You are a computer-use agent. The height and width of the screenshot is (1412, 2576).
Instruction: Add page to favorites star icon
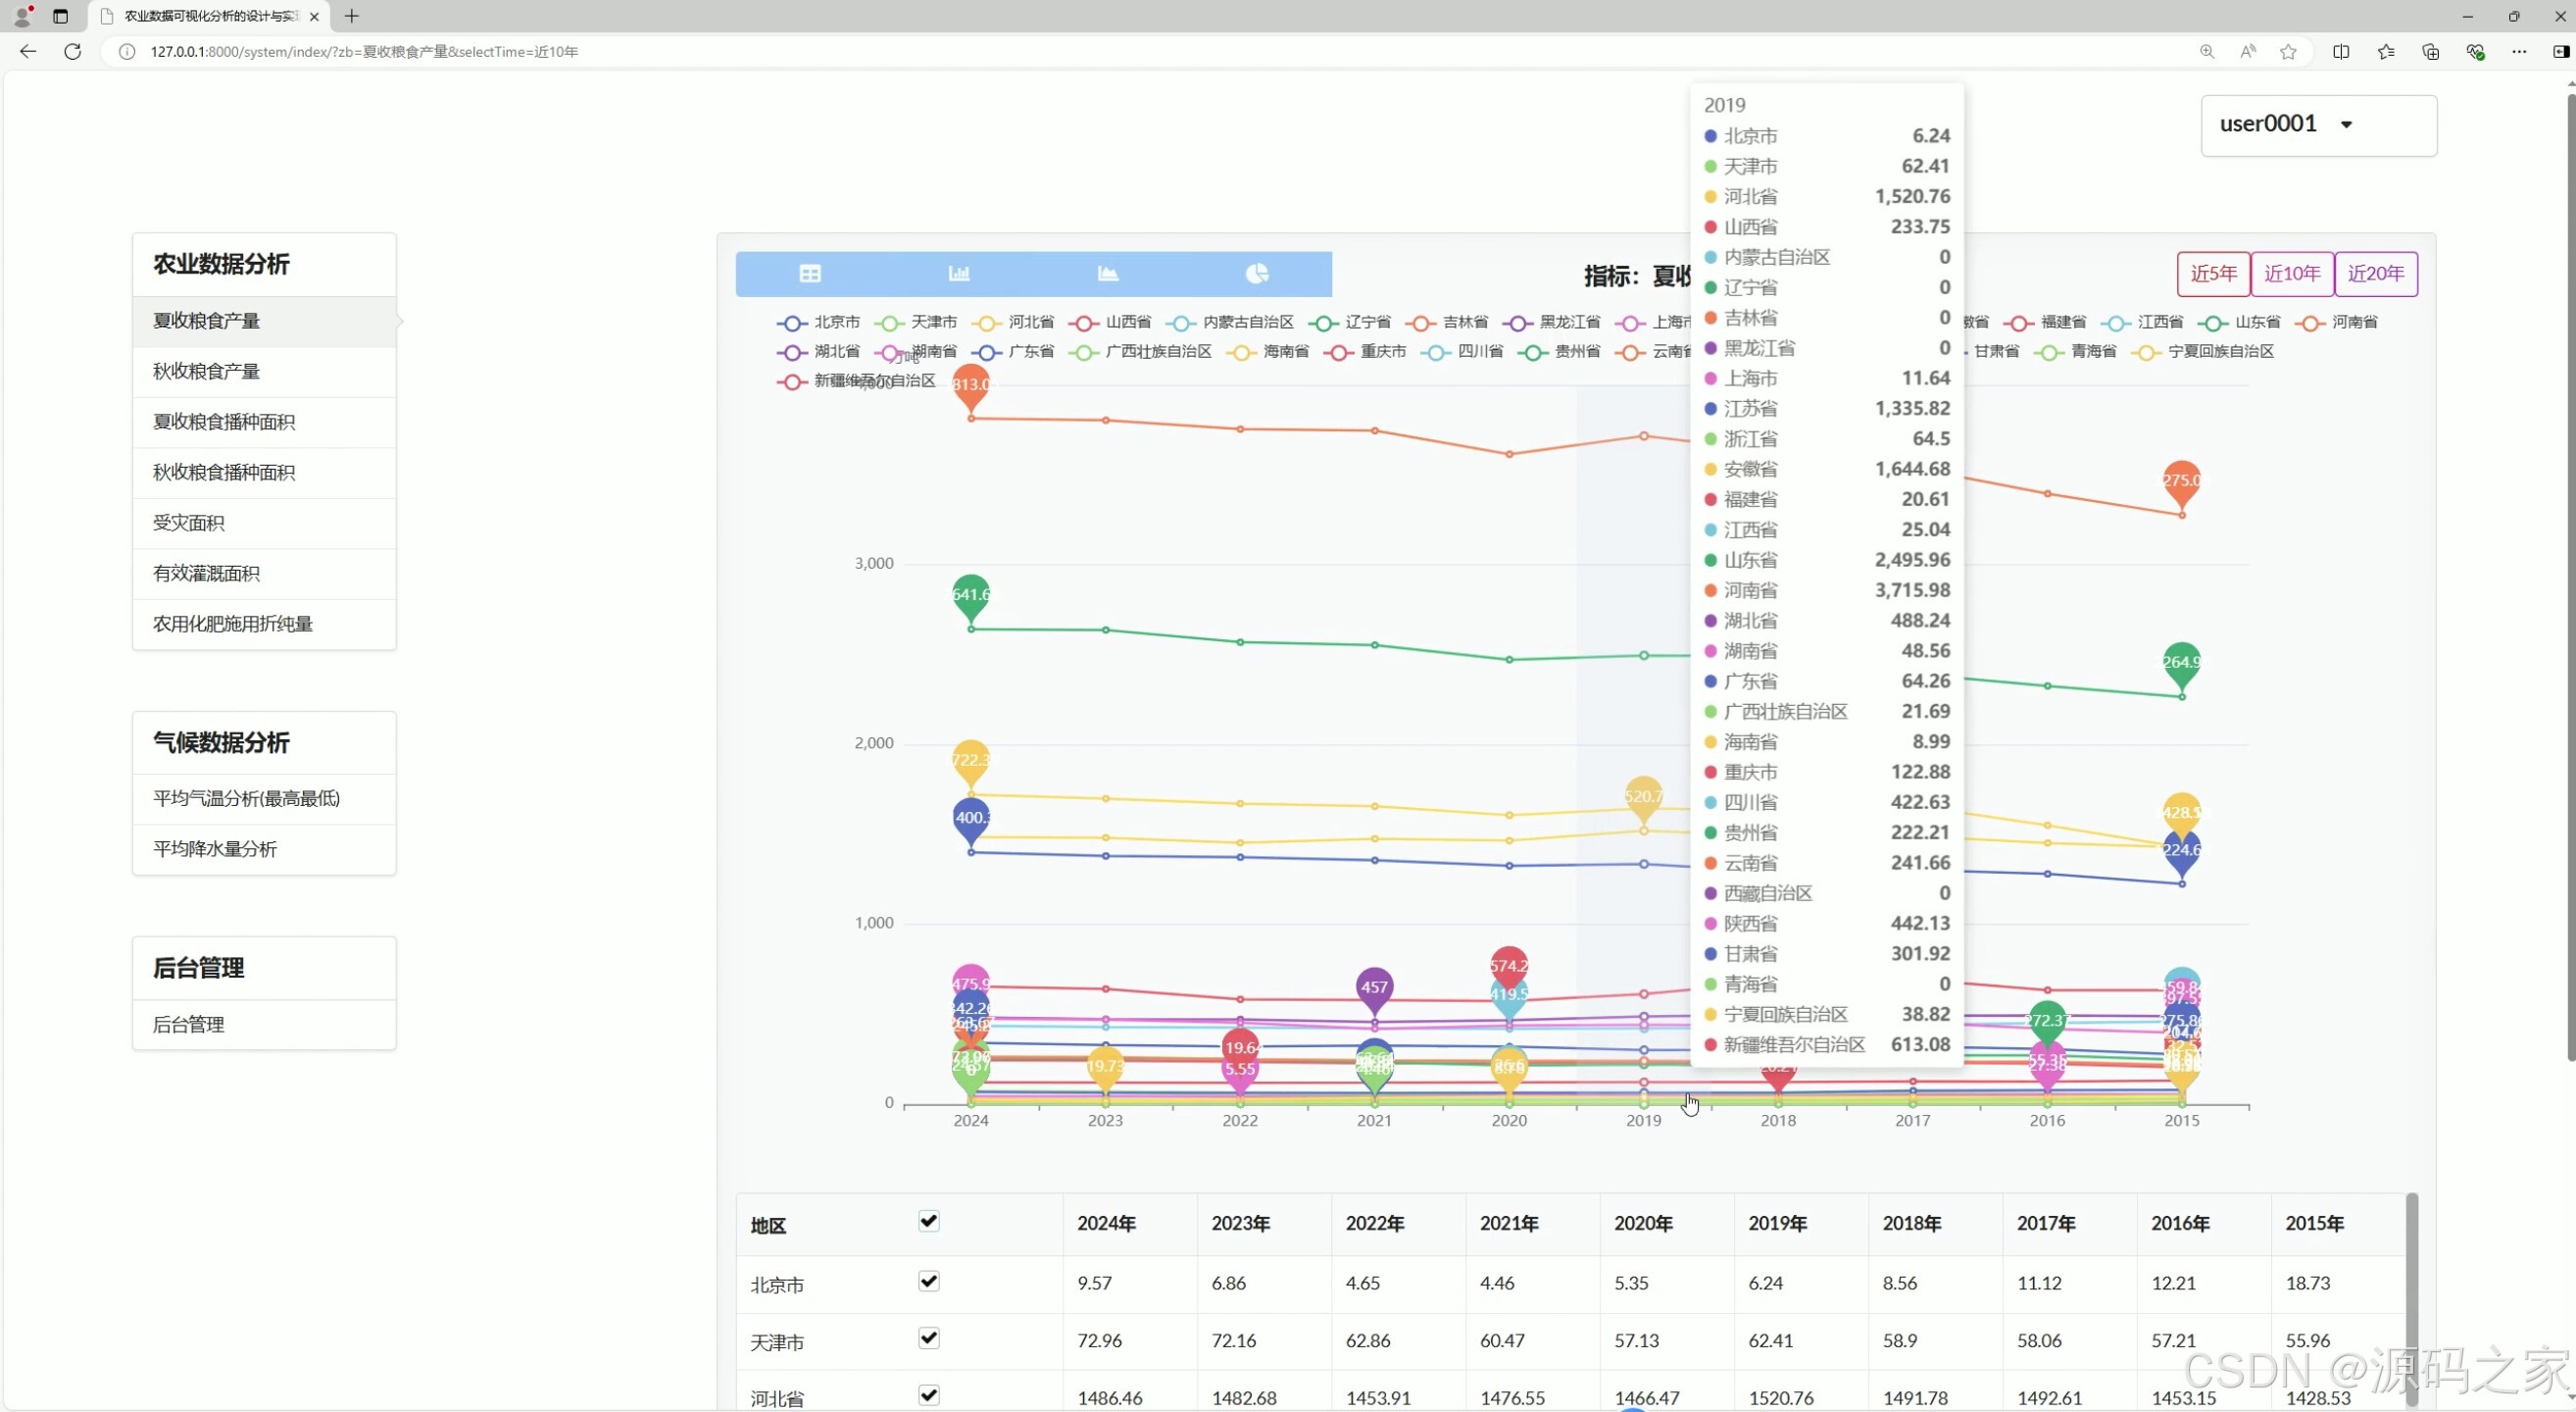(x=2288, y=51)
